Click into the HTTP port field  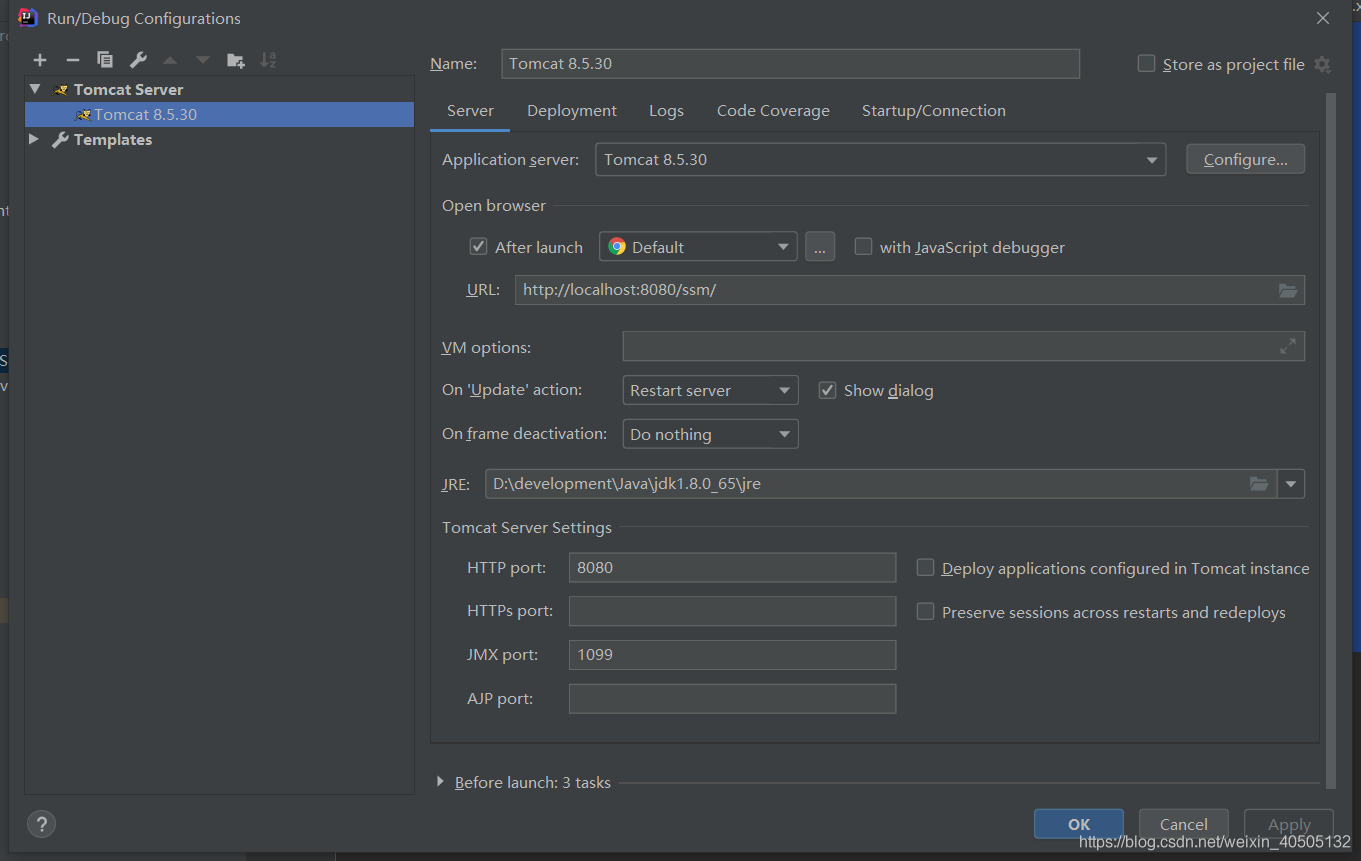(731, 568)
